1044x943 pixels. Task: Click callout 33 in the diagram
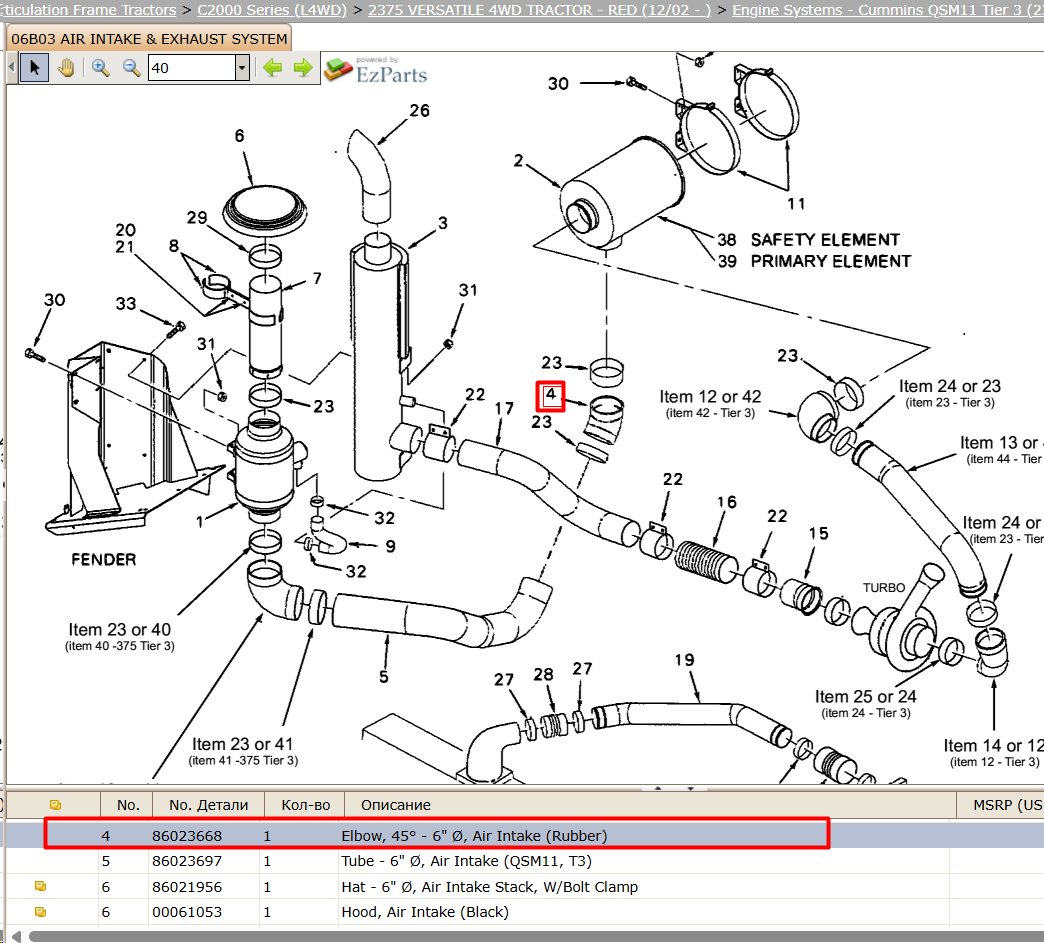click(126, 304)
